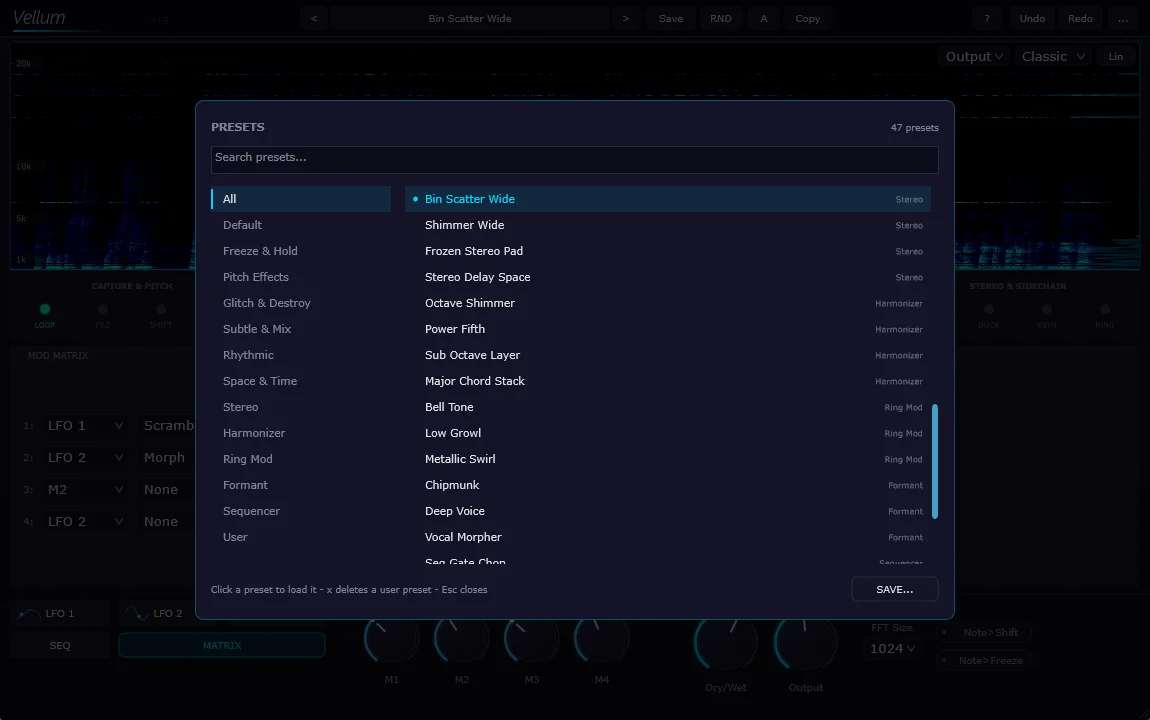Adjust the M3 macro knob

pyautogui.click(x=532, y=639)
